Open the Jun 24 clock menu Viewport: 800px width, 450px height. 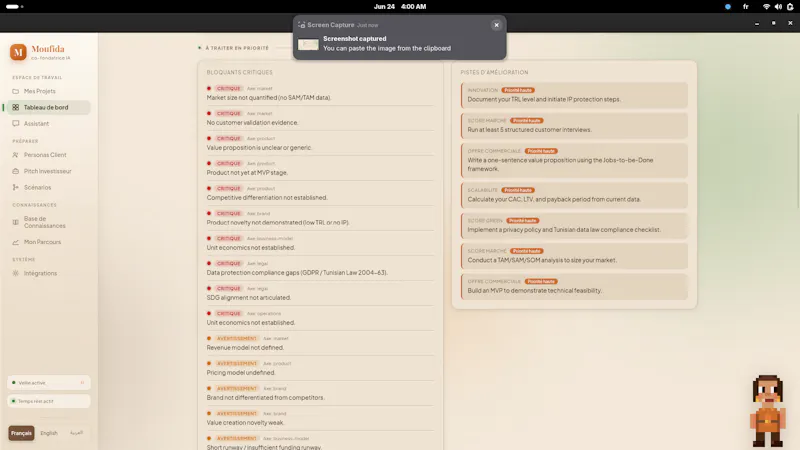(x=400, y=7)
